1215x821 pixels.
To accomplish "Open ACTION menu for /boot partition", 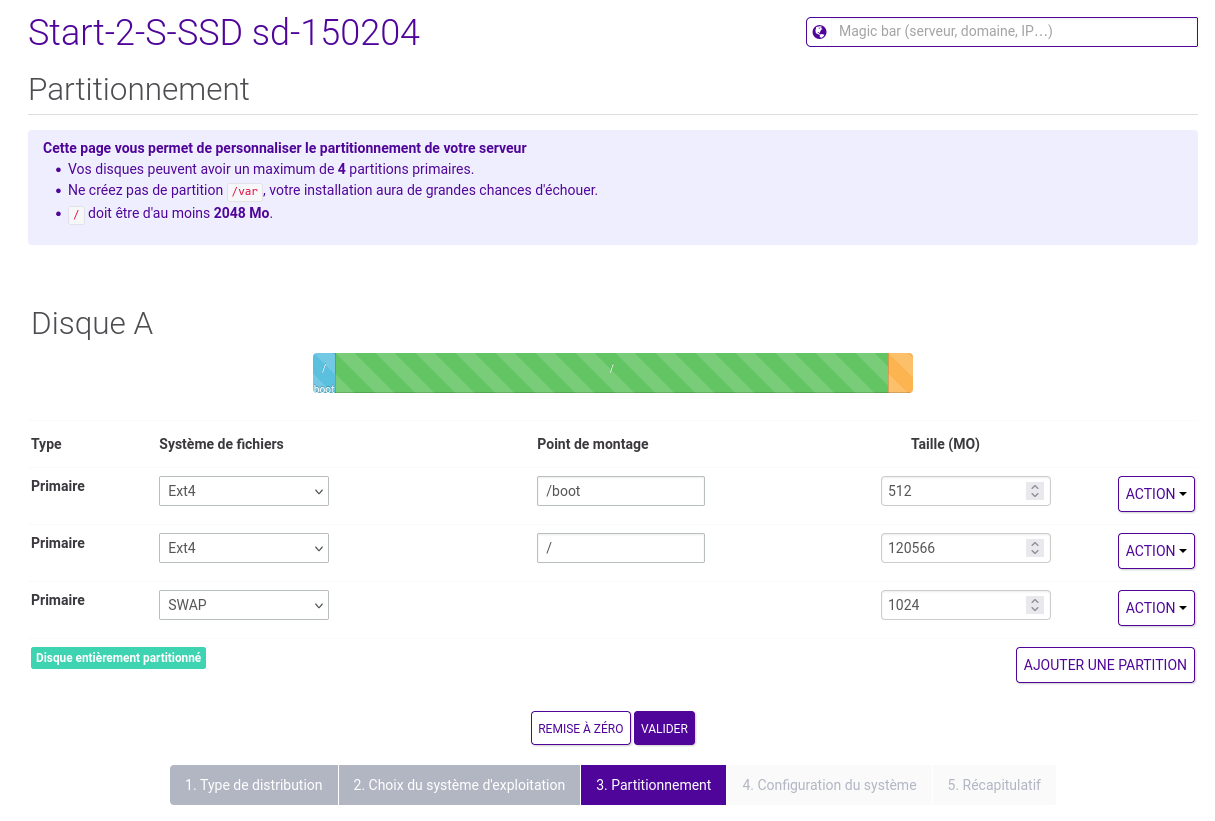I will click(1156, 494).
